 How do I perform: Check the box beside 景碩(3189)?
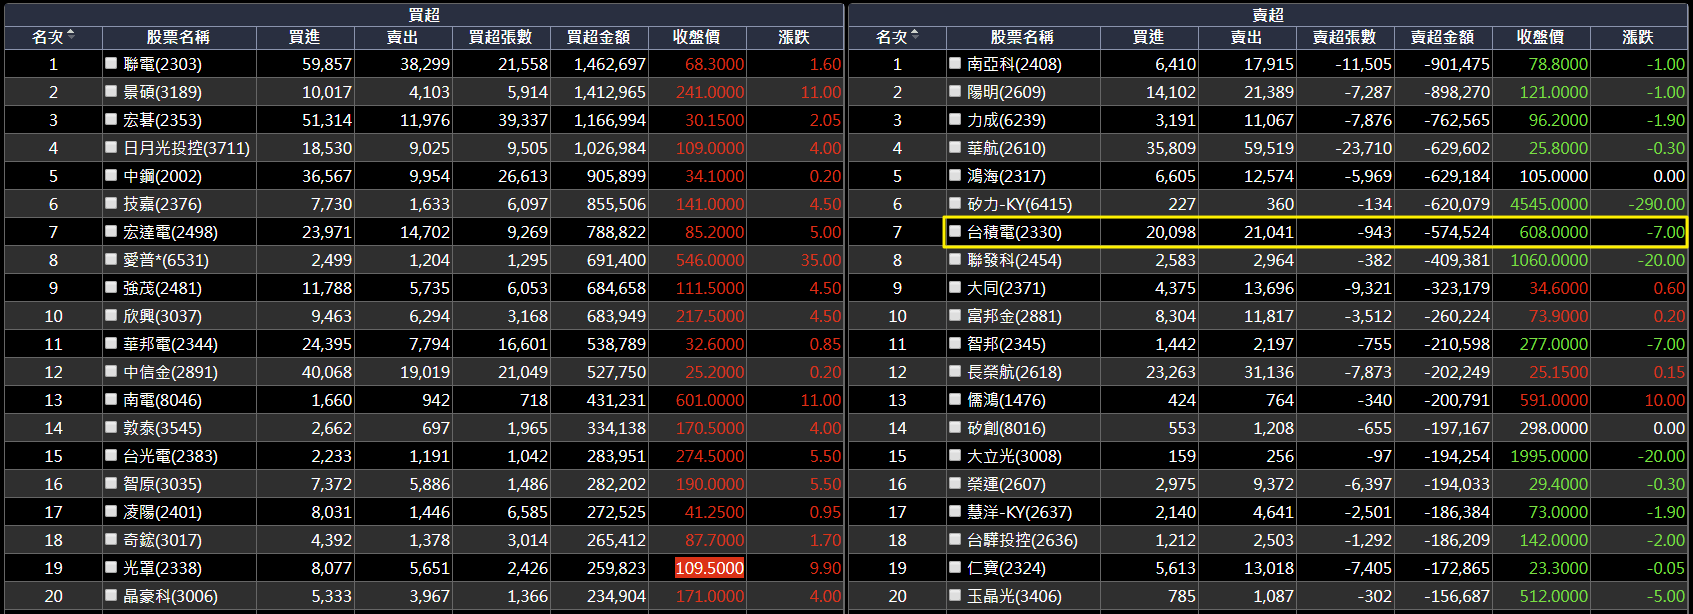111,91
